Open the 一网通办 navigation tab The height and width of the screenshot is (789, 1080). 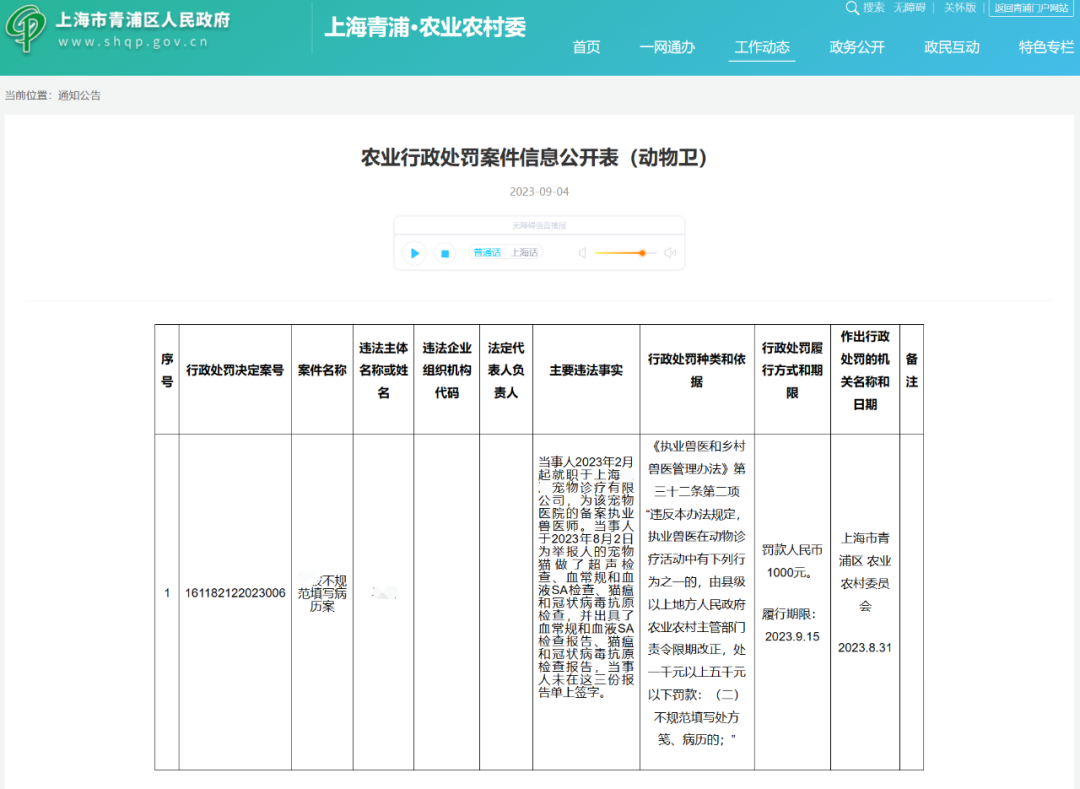pos(667,47)
